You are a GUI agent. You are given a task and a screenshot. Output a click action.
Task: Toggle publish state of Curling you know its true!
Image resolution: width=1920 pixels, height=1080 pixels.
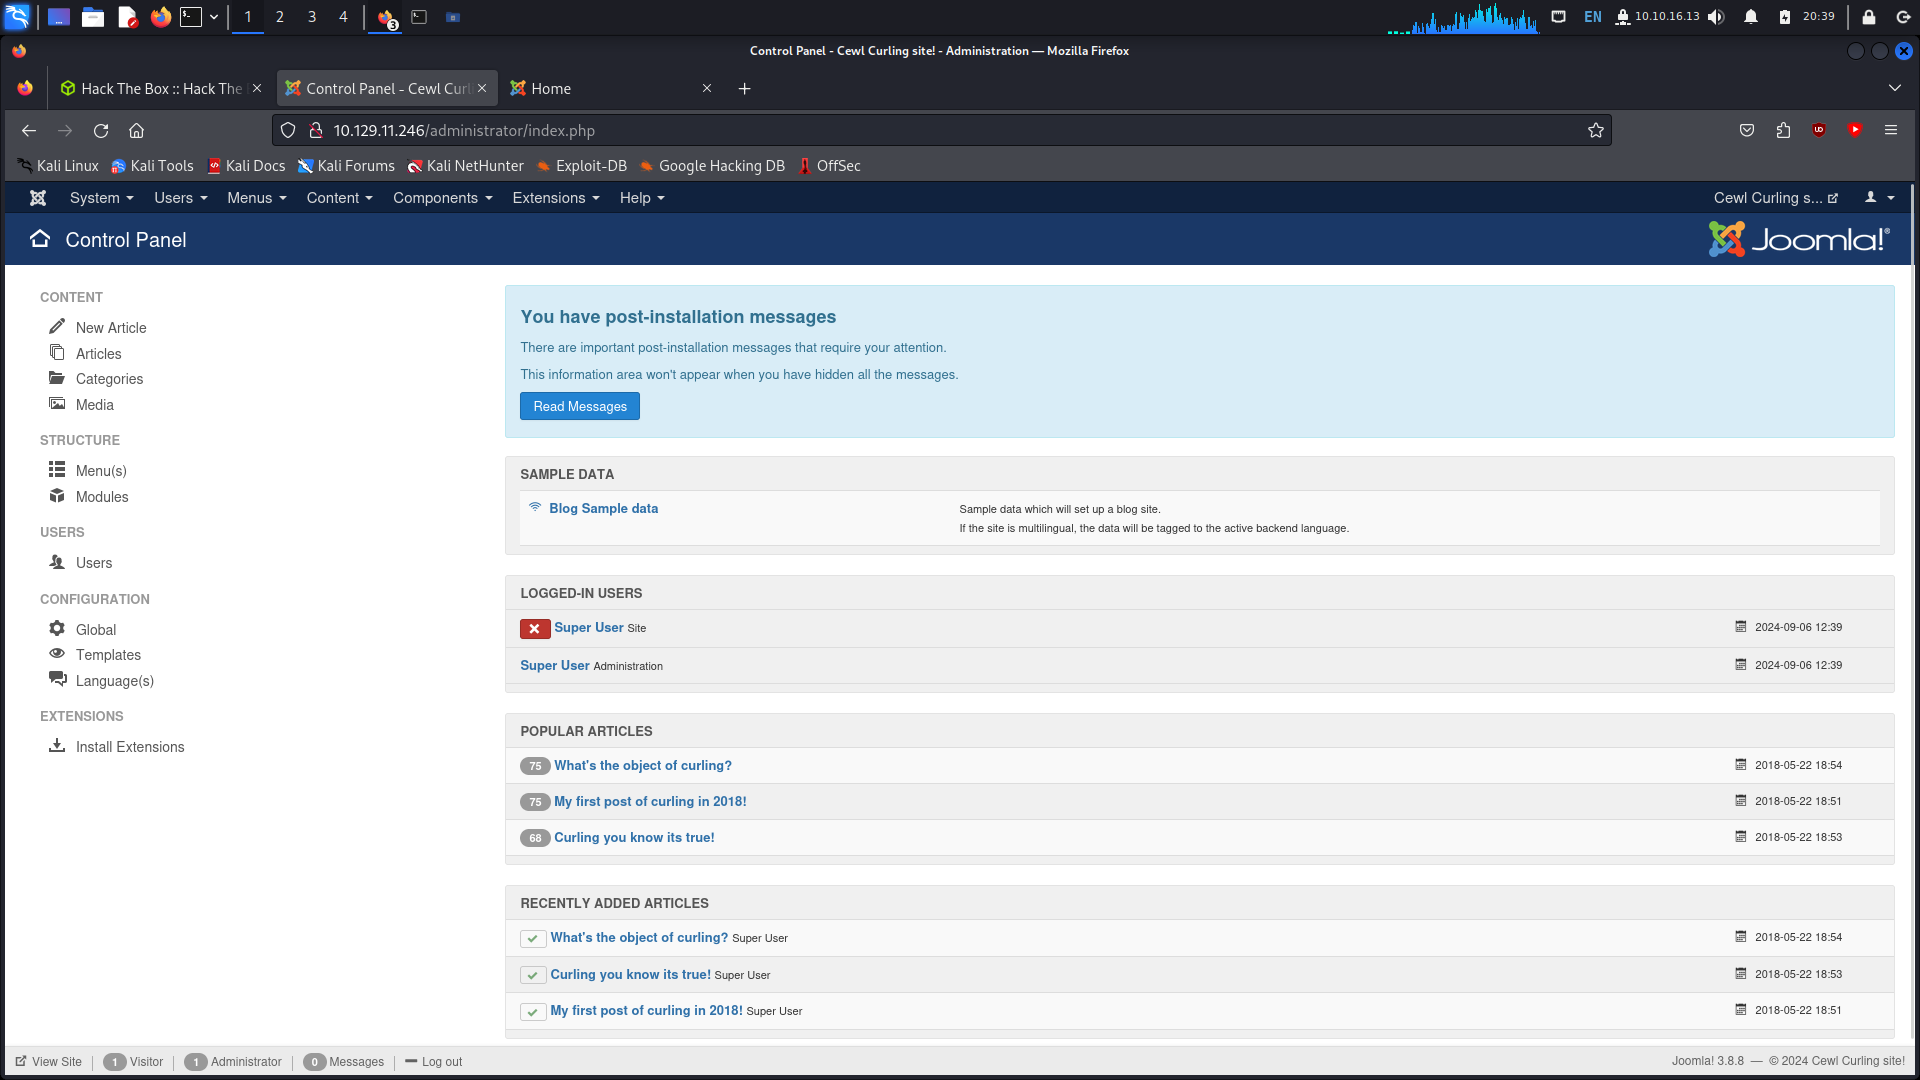pos(533,975)
